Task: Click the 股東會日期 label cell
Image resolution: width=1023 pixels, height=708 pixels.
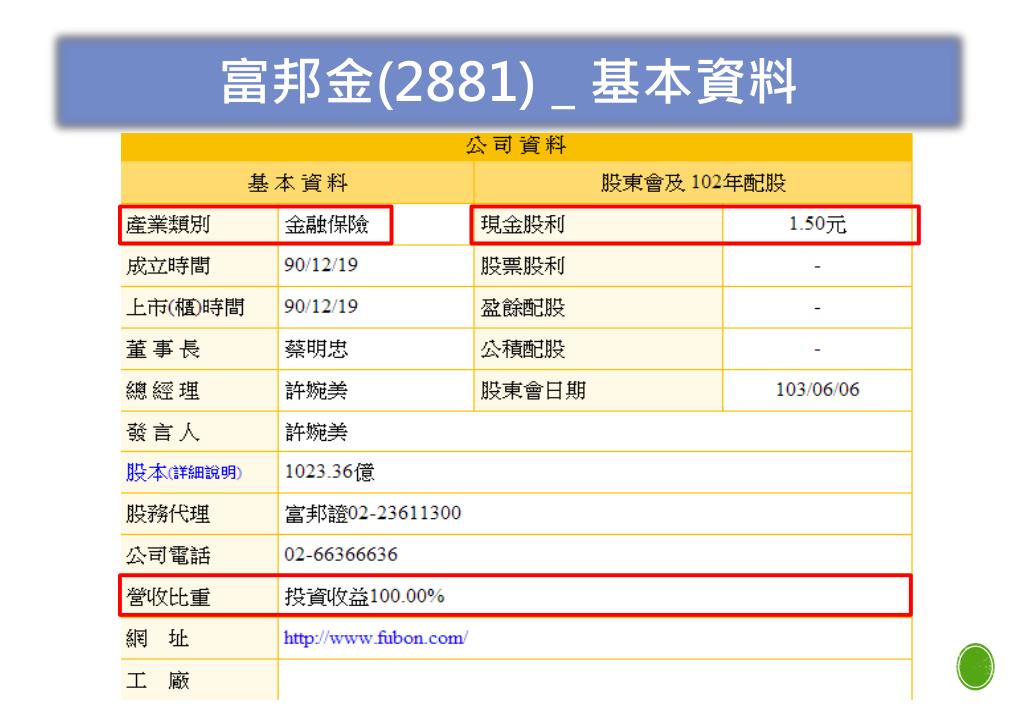Action: coord(598,391)
